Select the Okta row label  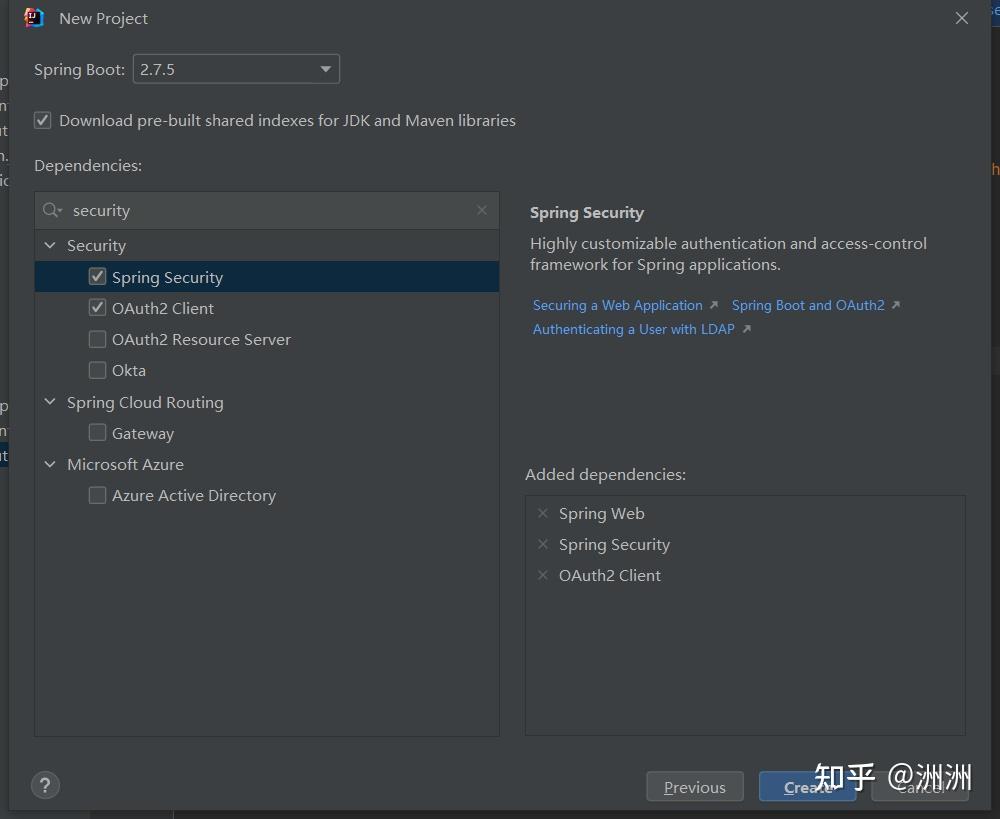(129, 371)
